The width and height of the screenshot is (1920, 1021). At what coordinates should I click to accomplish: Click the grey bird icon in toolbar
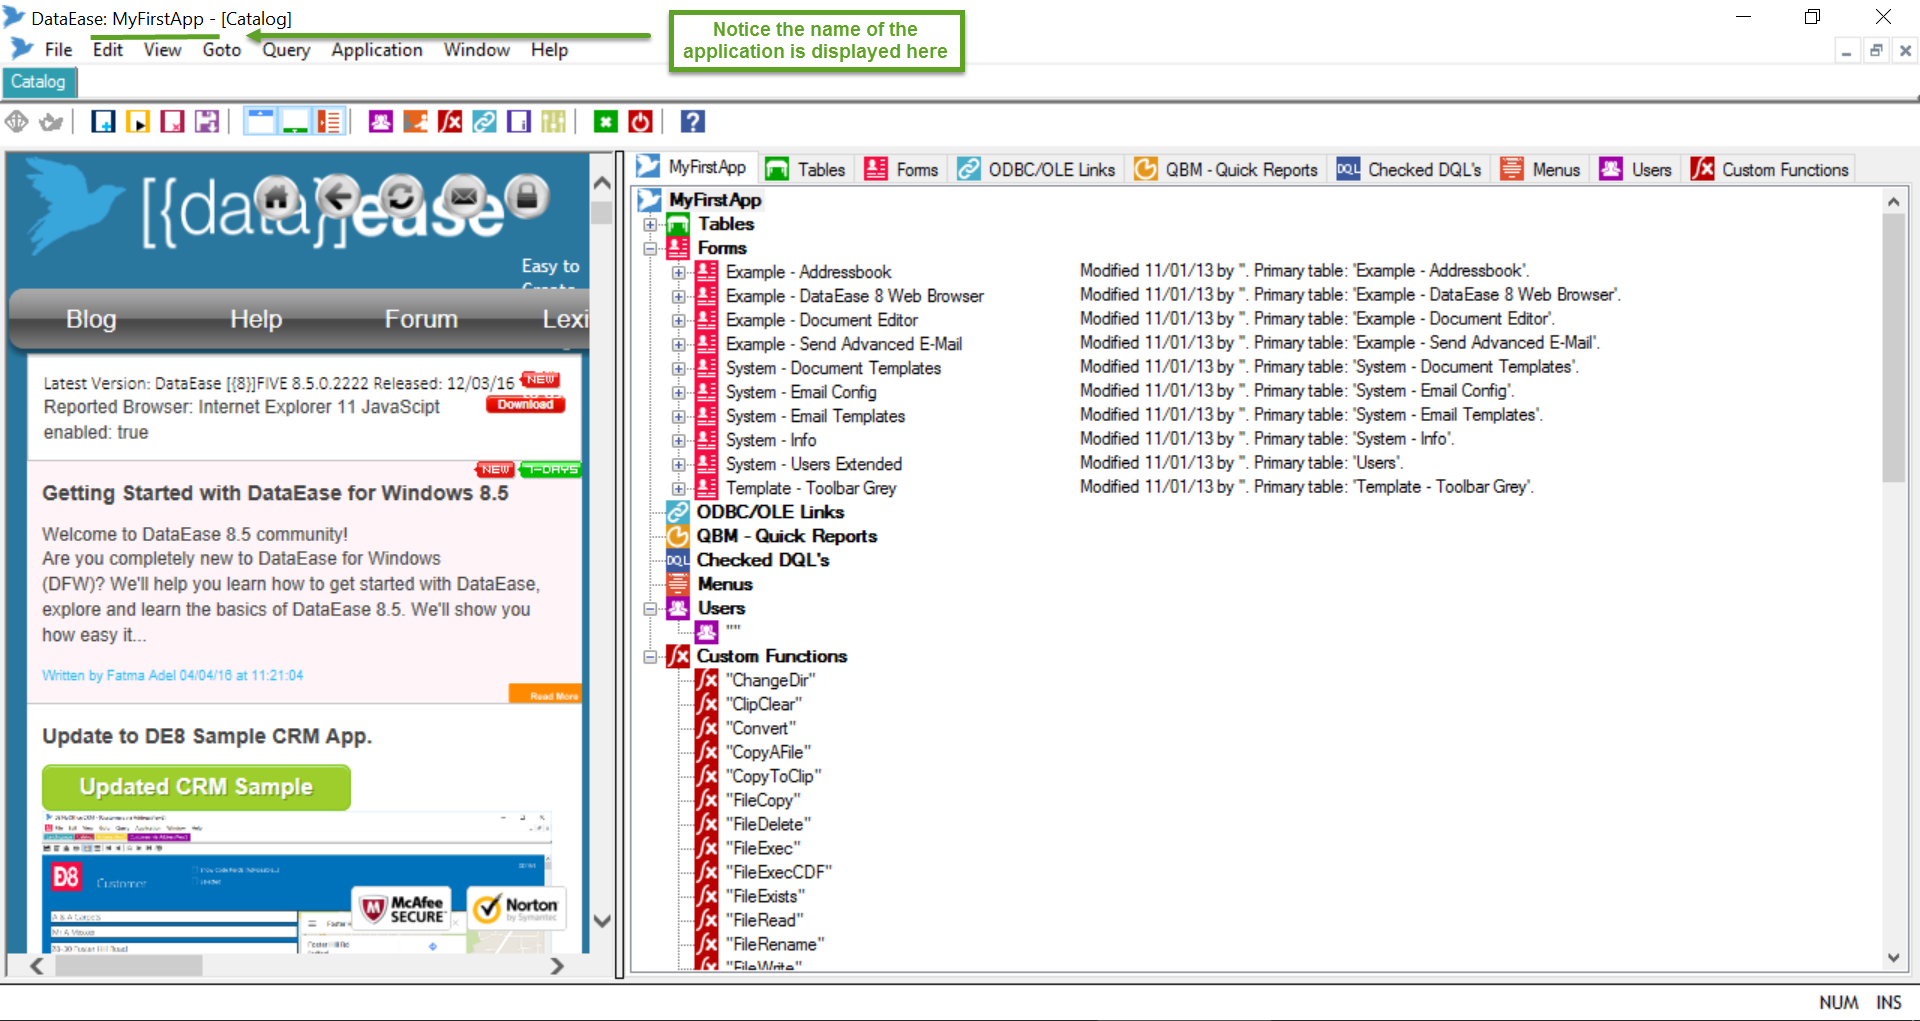point(50,122)
